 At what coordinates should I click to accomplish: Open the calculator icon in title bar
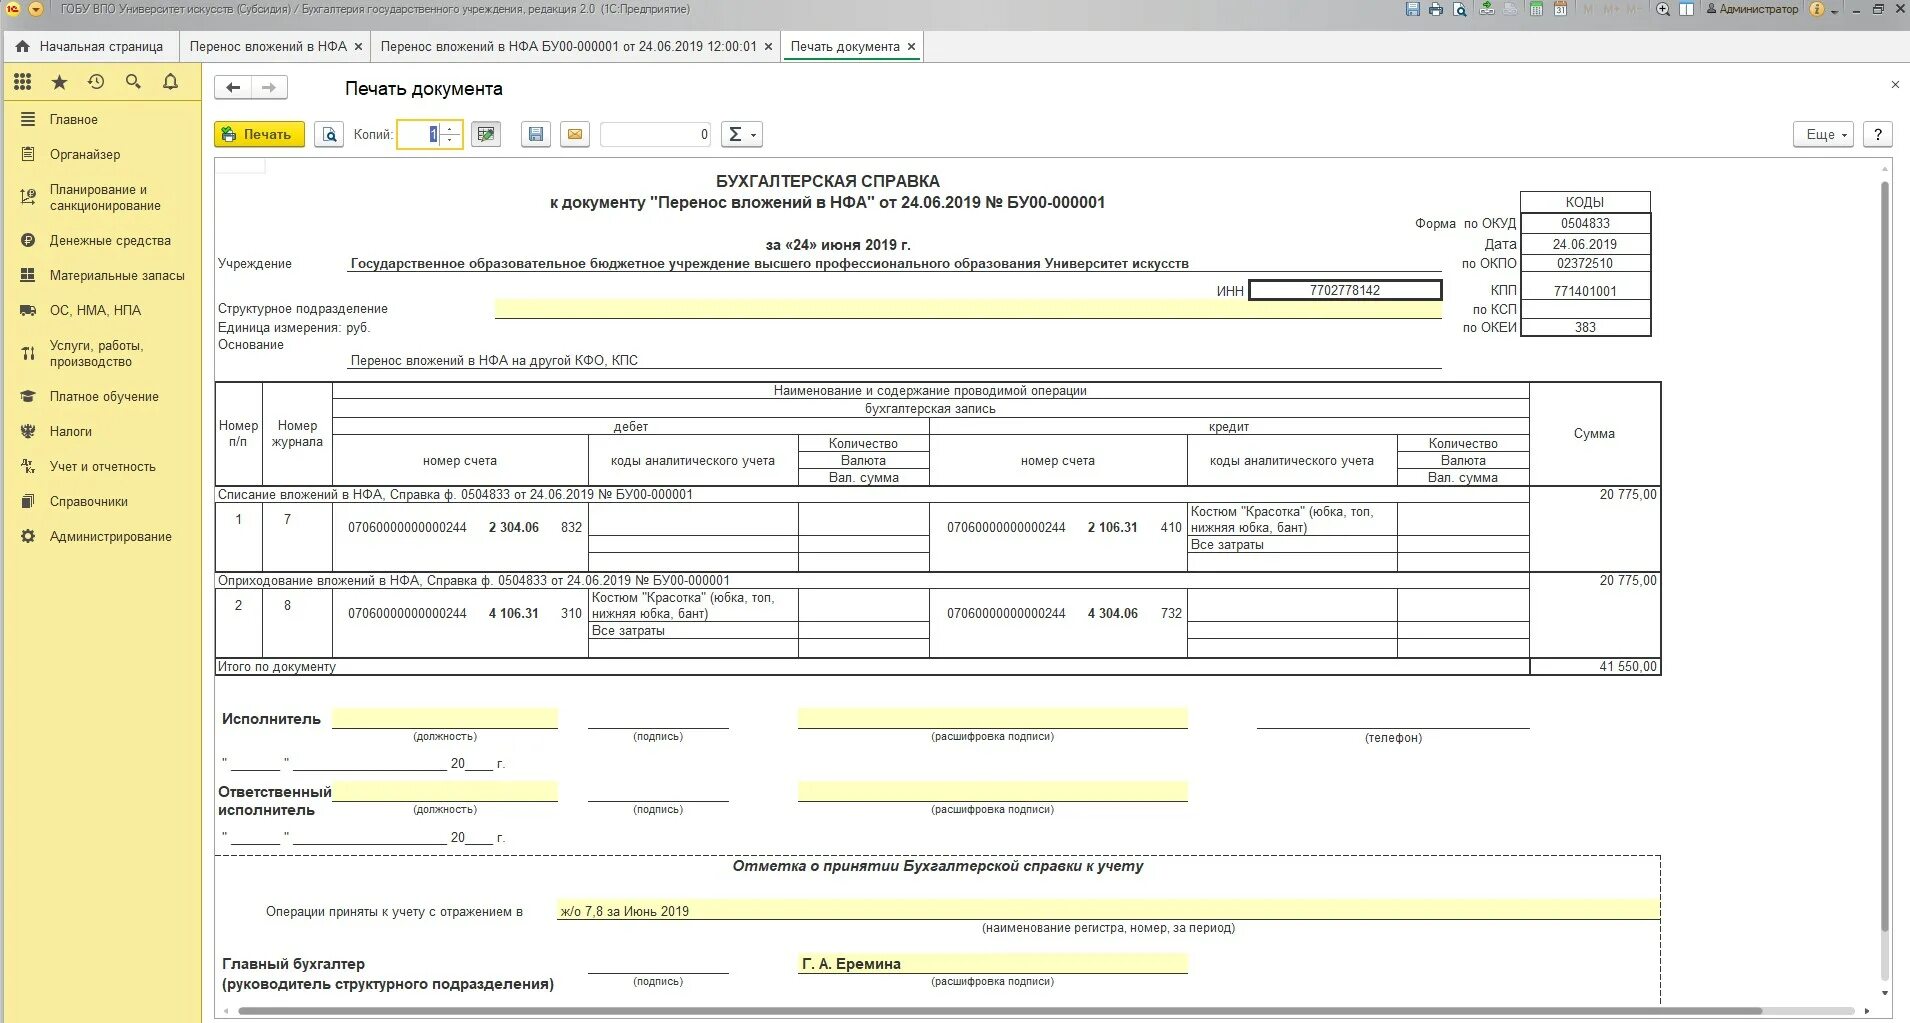click(x=1535, y=9)
